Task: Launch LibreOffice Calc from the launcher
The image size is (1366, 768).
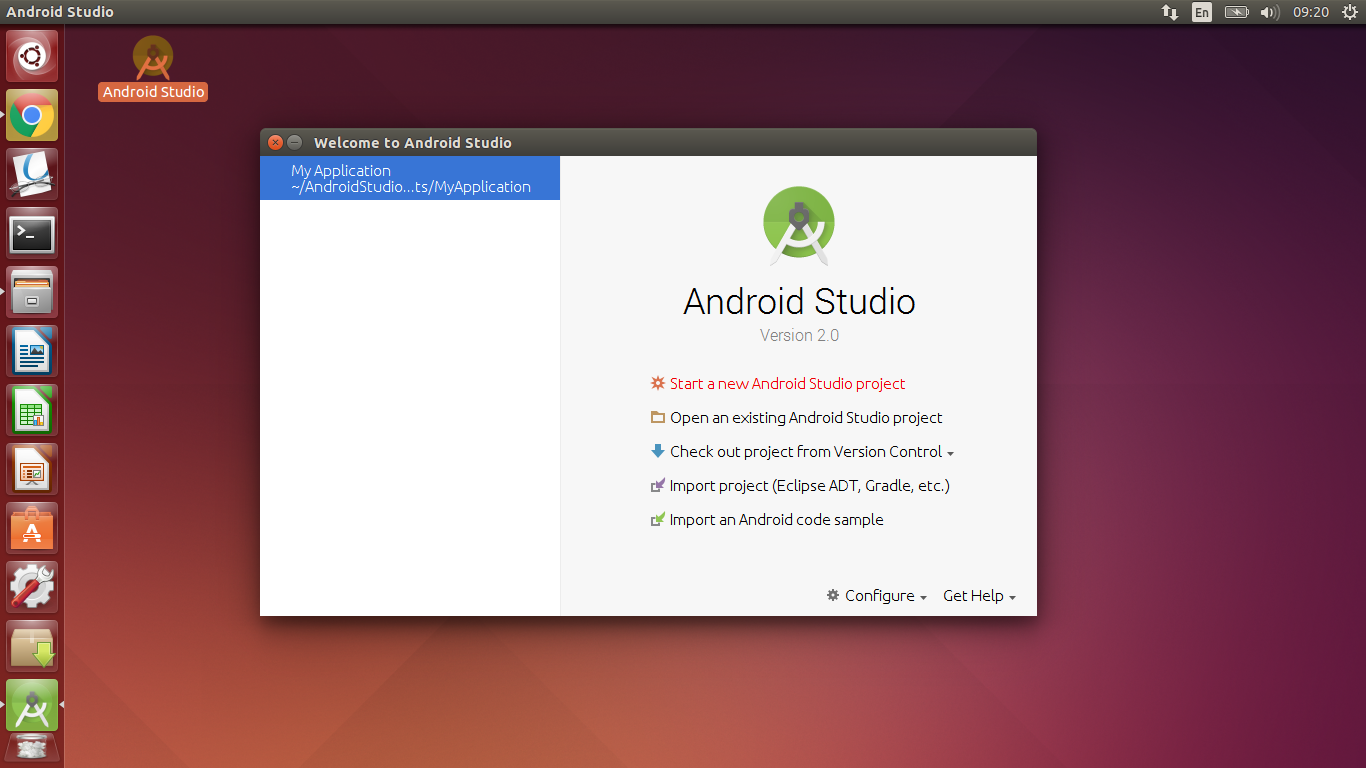Action: 32,411
